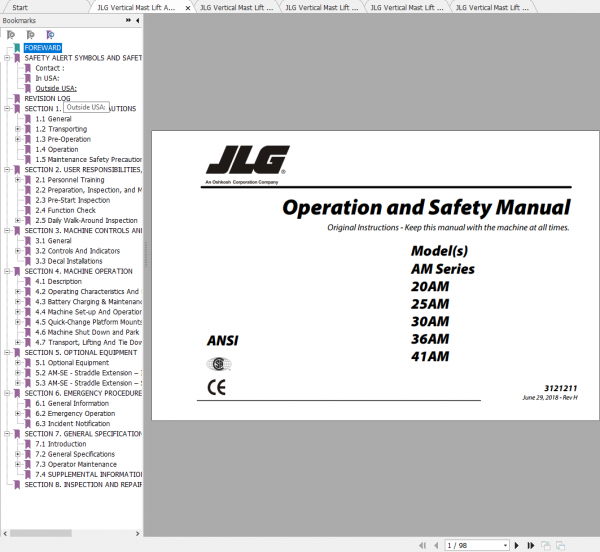This screenshot has width=600, height=552.
Task: Click the FOREWARD bookmark icon
Action: [x=17, y=48]
